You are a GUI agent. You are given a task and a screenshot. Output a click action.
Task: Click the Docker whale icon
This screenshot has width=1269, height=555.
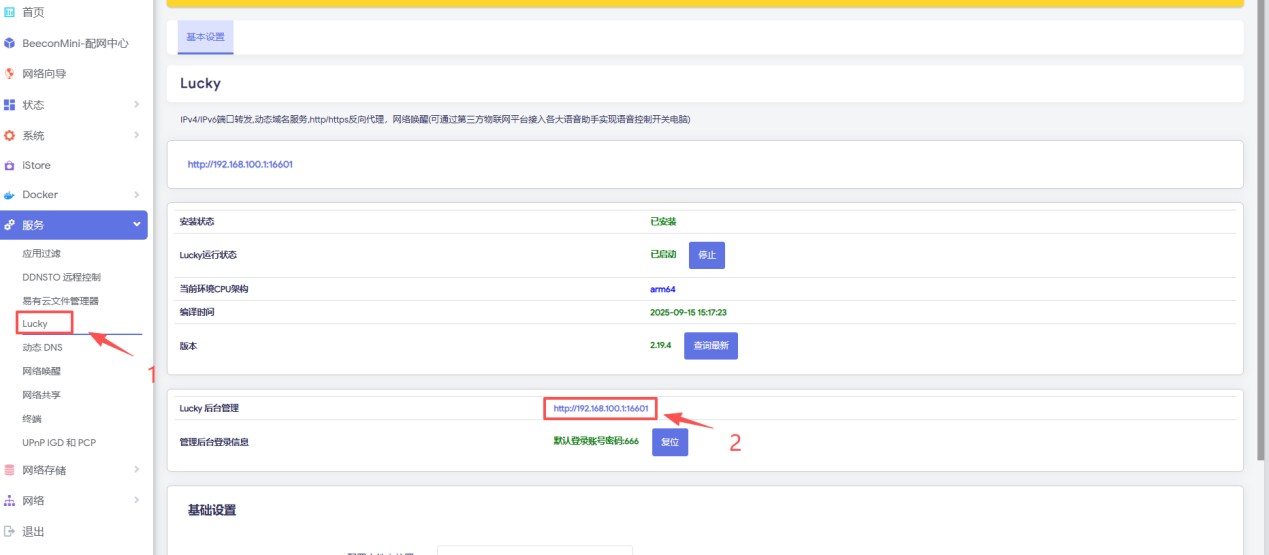10,195
